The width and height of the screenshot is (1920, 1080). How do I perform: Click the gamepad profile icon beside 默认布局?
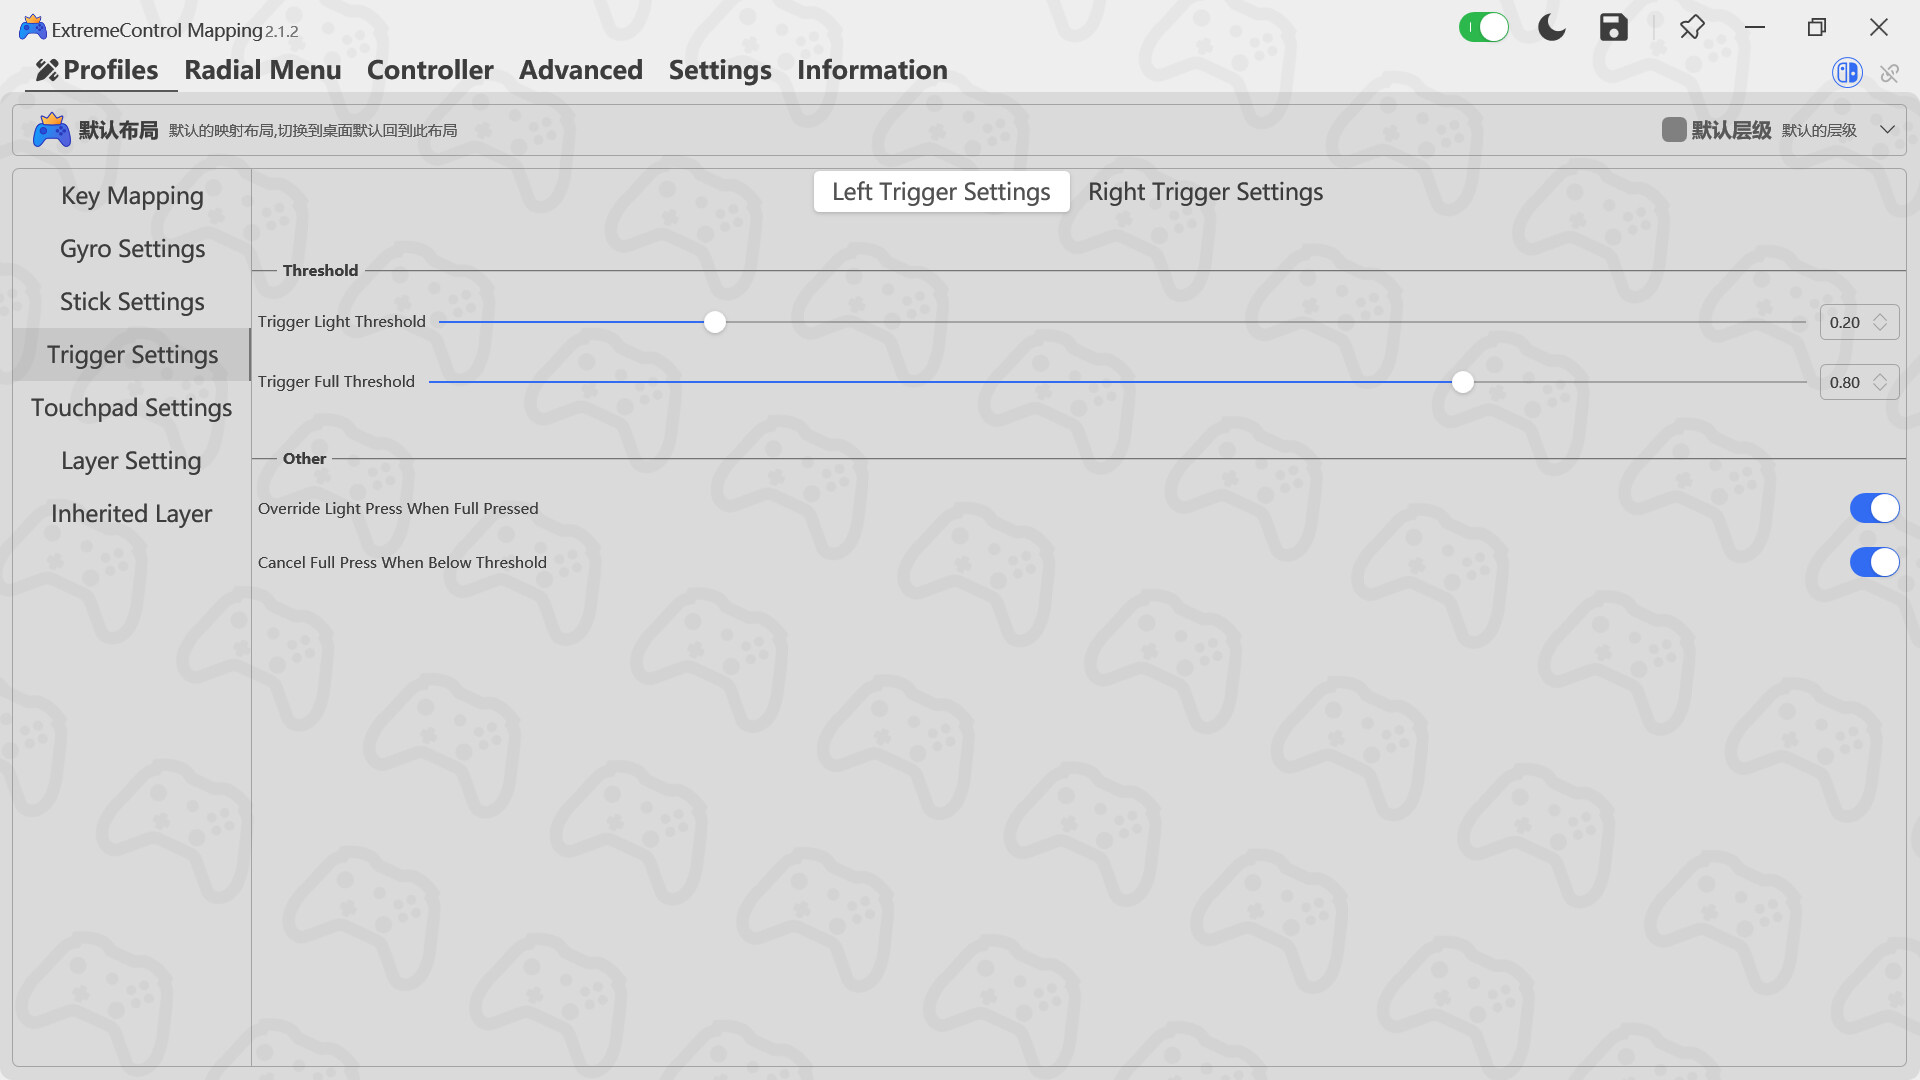pyautogui.click(x=52, y=129)
